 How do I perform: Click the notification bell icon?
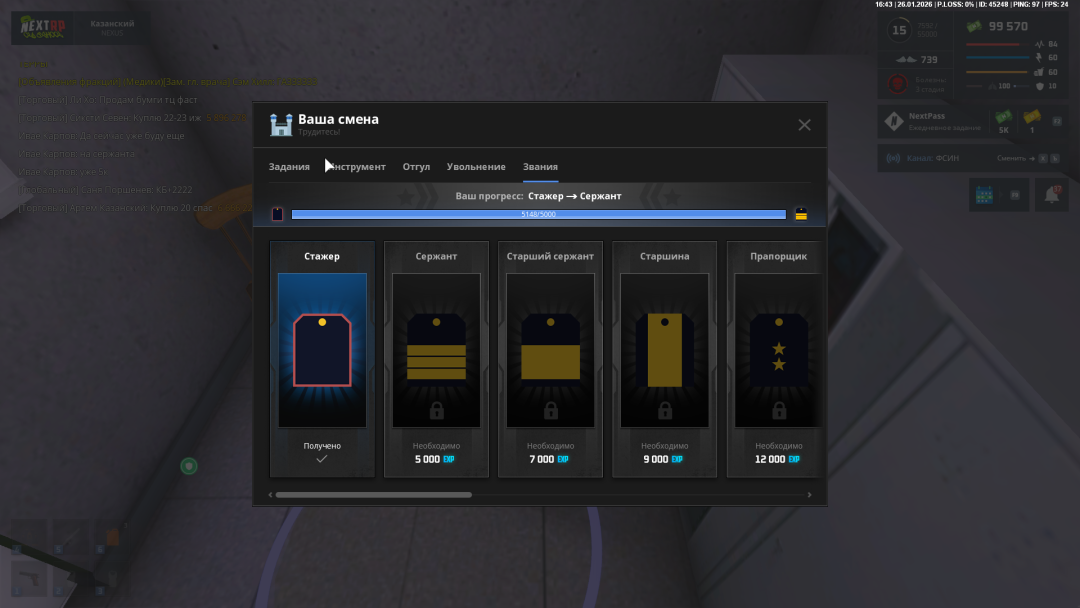tap(1051, 195)
